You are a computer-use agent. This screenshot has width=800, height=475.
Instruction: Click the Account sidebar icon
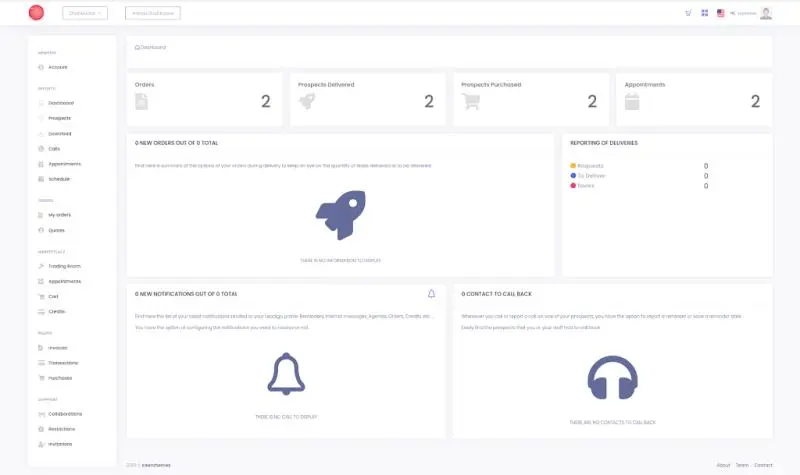point(41,67)
